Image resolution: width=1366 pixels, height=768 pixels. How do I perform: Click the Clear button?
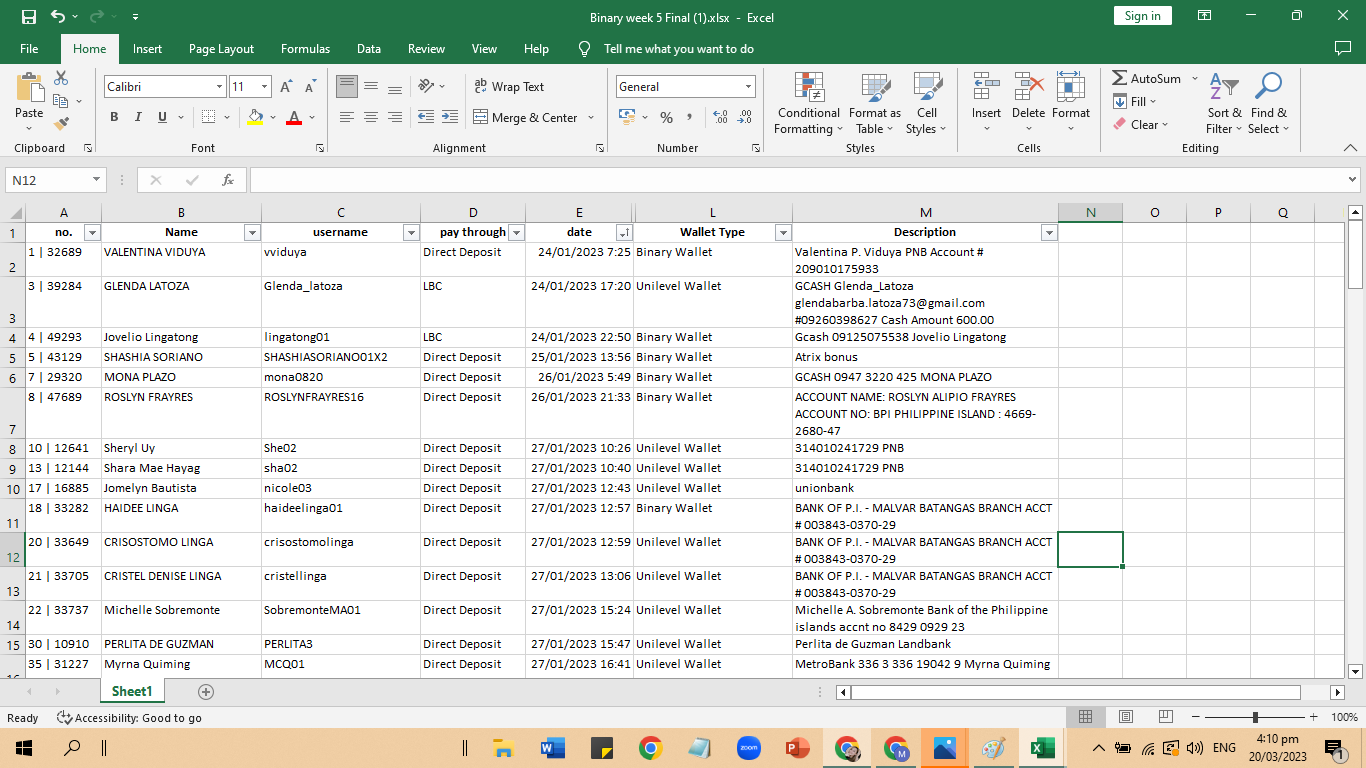click(1139, 124)
